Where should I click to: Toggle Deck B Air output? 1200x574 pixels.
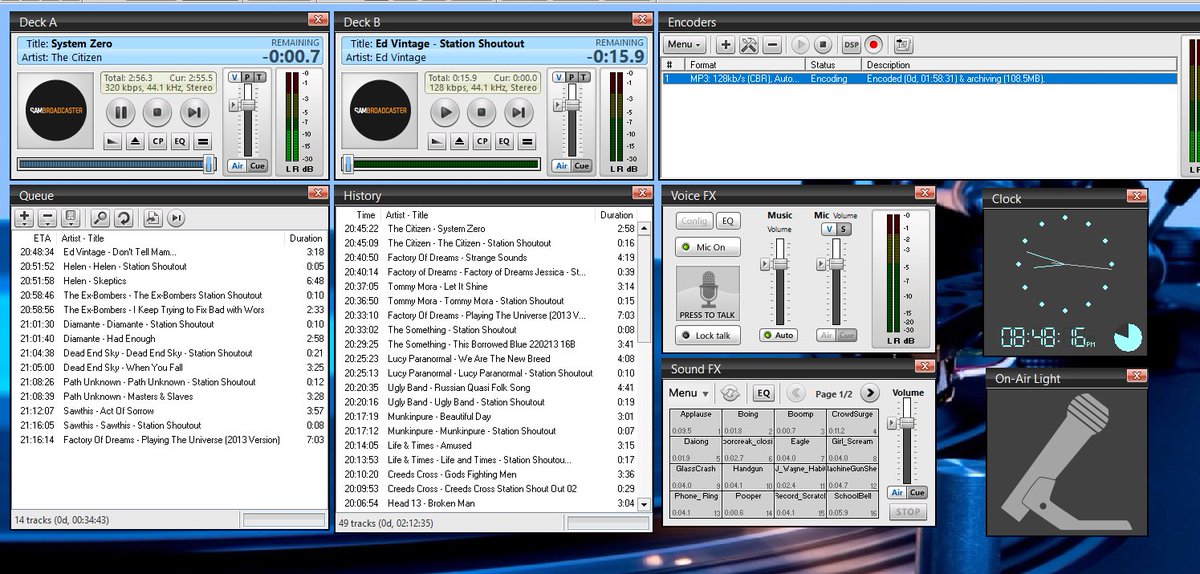click(x=561, y=166)
